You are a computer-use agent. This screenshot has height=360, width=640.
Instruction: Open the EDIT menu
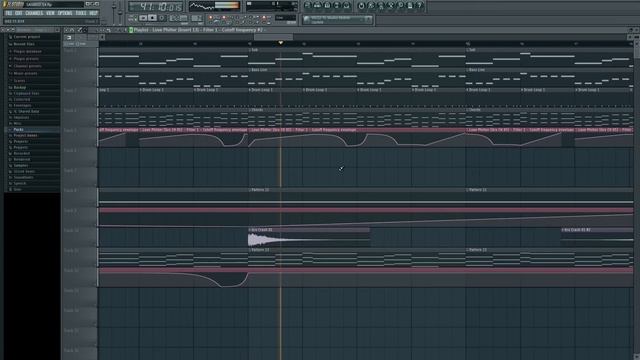point(18,13)
